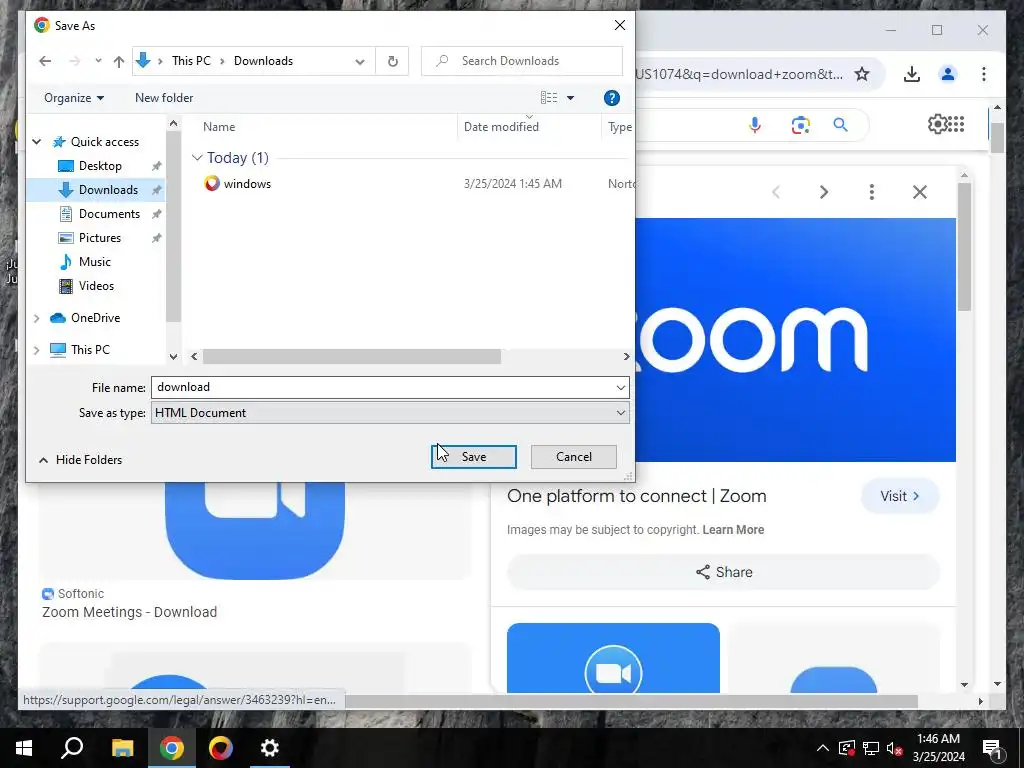
Task: Open the Windows Start menu
Action: (x=24, y=748)
